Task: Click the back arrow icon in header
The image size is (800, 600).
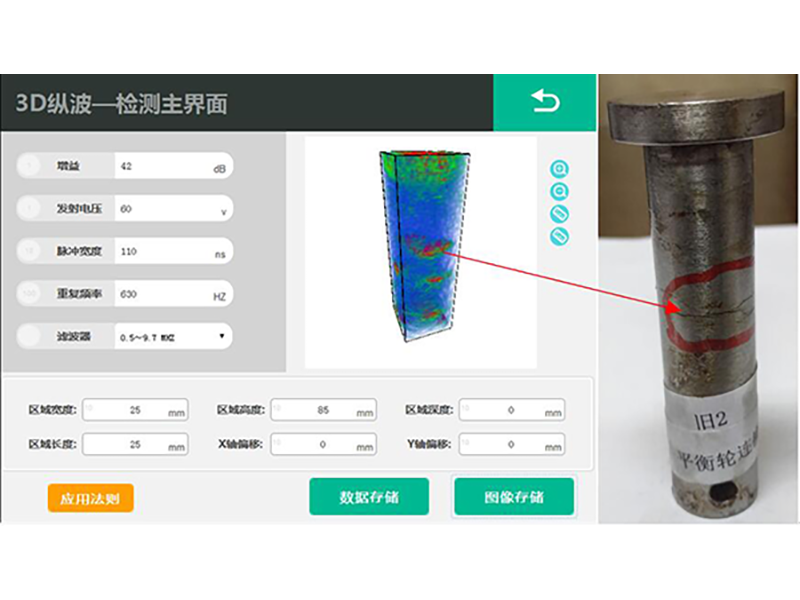Action: click(x=545, y=102)
